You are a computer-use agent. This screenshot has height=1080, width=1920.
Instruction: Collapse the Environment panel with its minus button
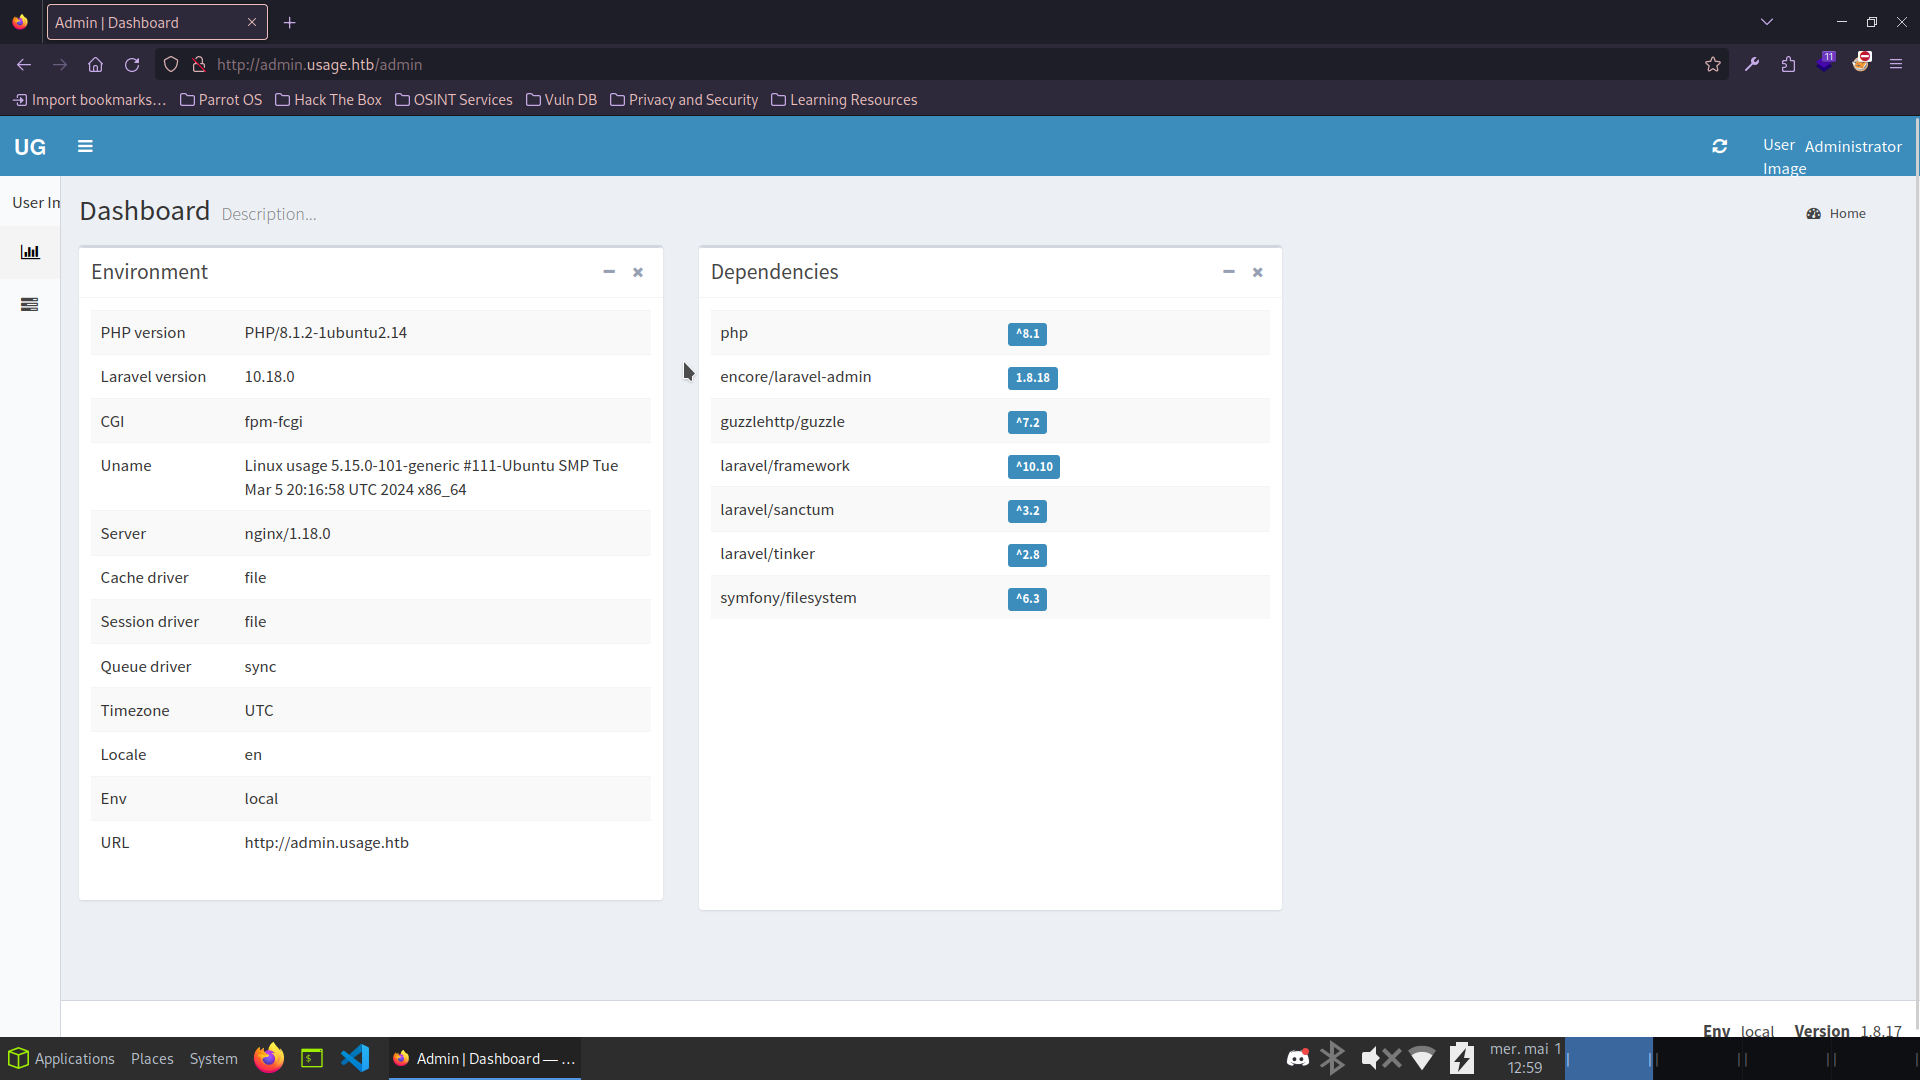(609, 272)
